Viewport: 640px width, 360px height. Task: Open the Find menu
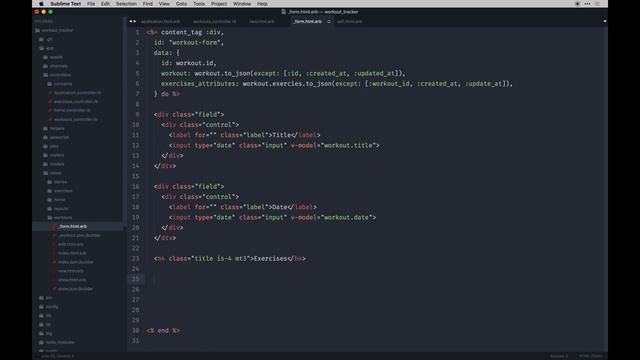[x=148, y=4]
